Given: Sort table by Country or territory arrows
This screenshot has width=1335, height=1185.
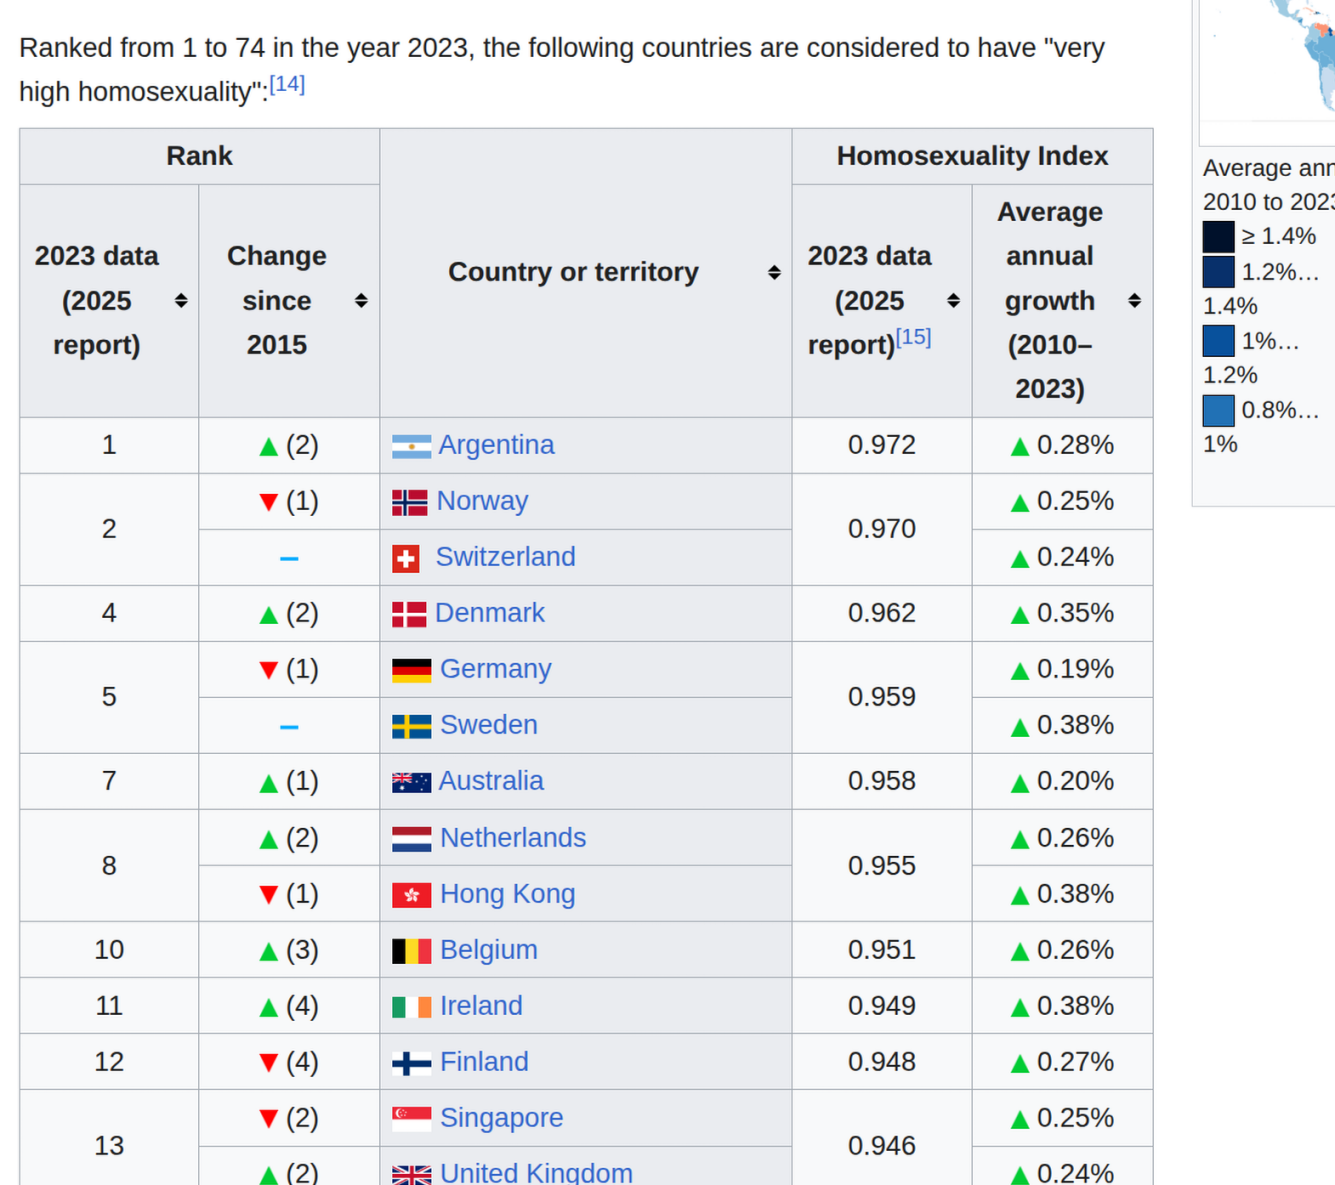Looking at the screenshot, I should pyautogui.click(x=774, y=273).
